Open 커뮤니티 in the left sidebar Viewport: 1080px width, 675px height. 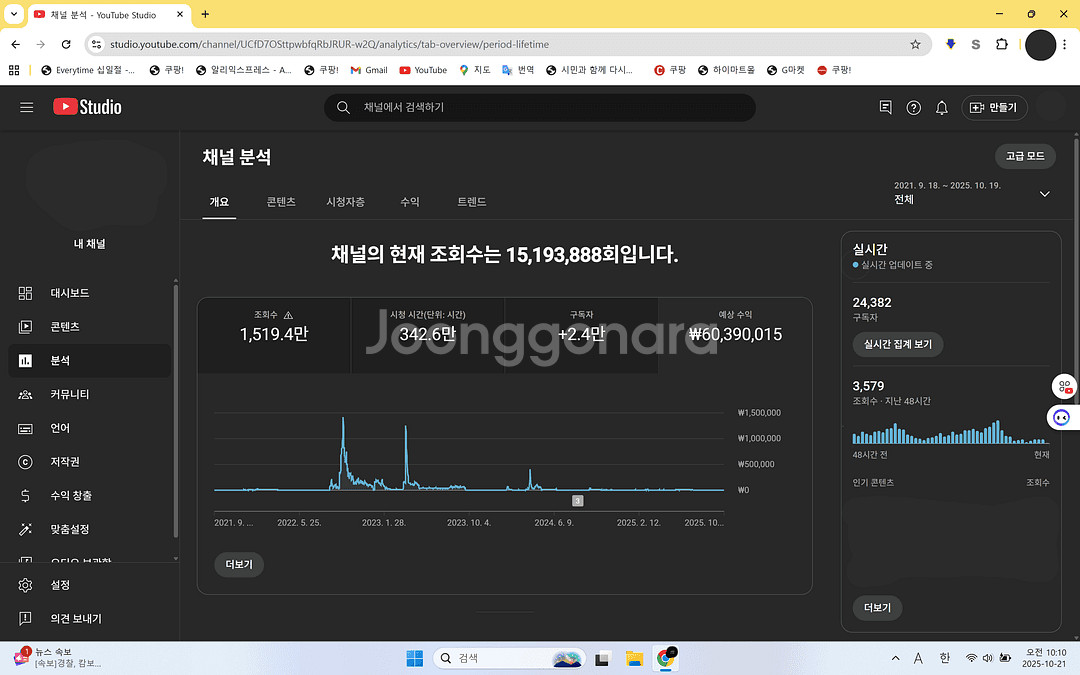(x=70, y=394)
